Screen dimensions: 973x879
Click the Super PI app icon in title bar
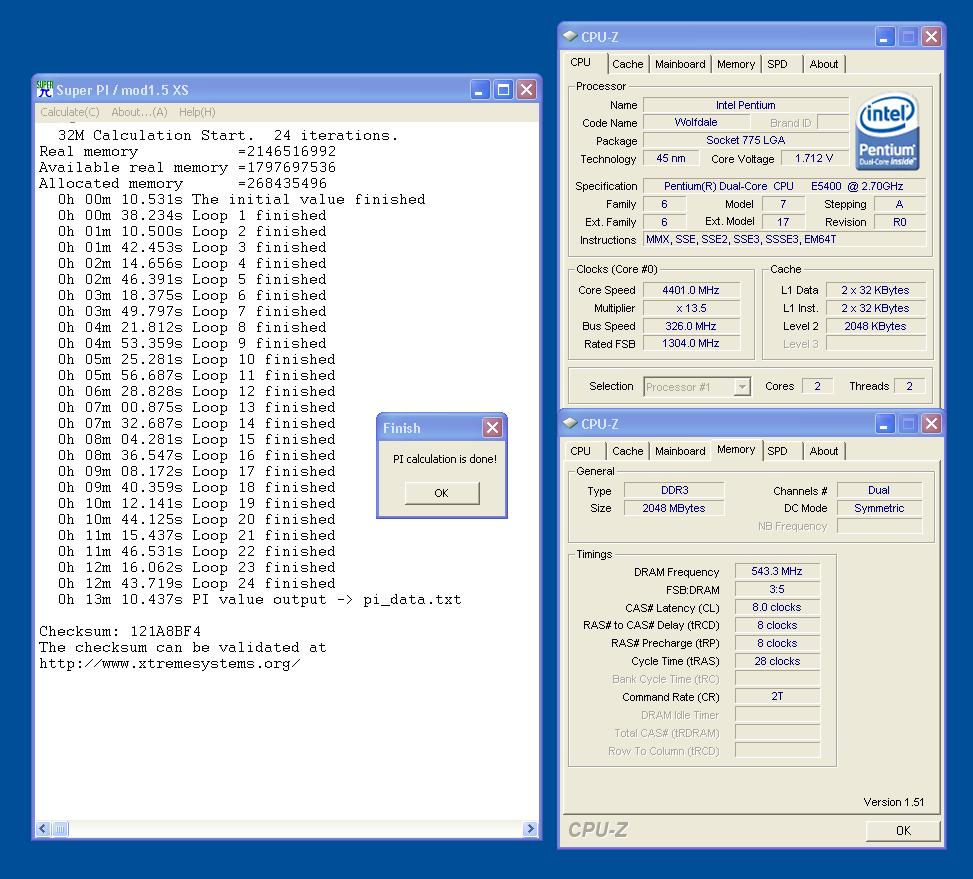[45, 89]
